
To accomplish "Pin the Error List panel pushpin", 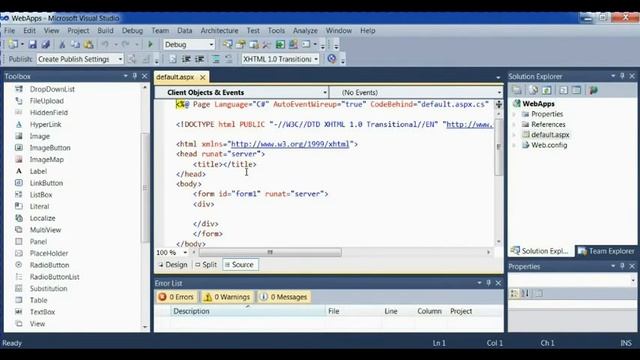I will (489, 283).
